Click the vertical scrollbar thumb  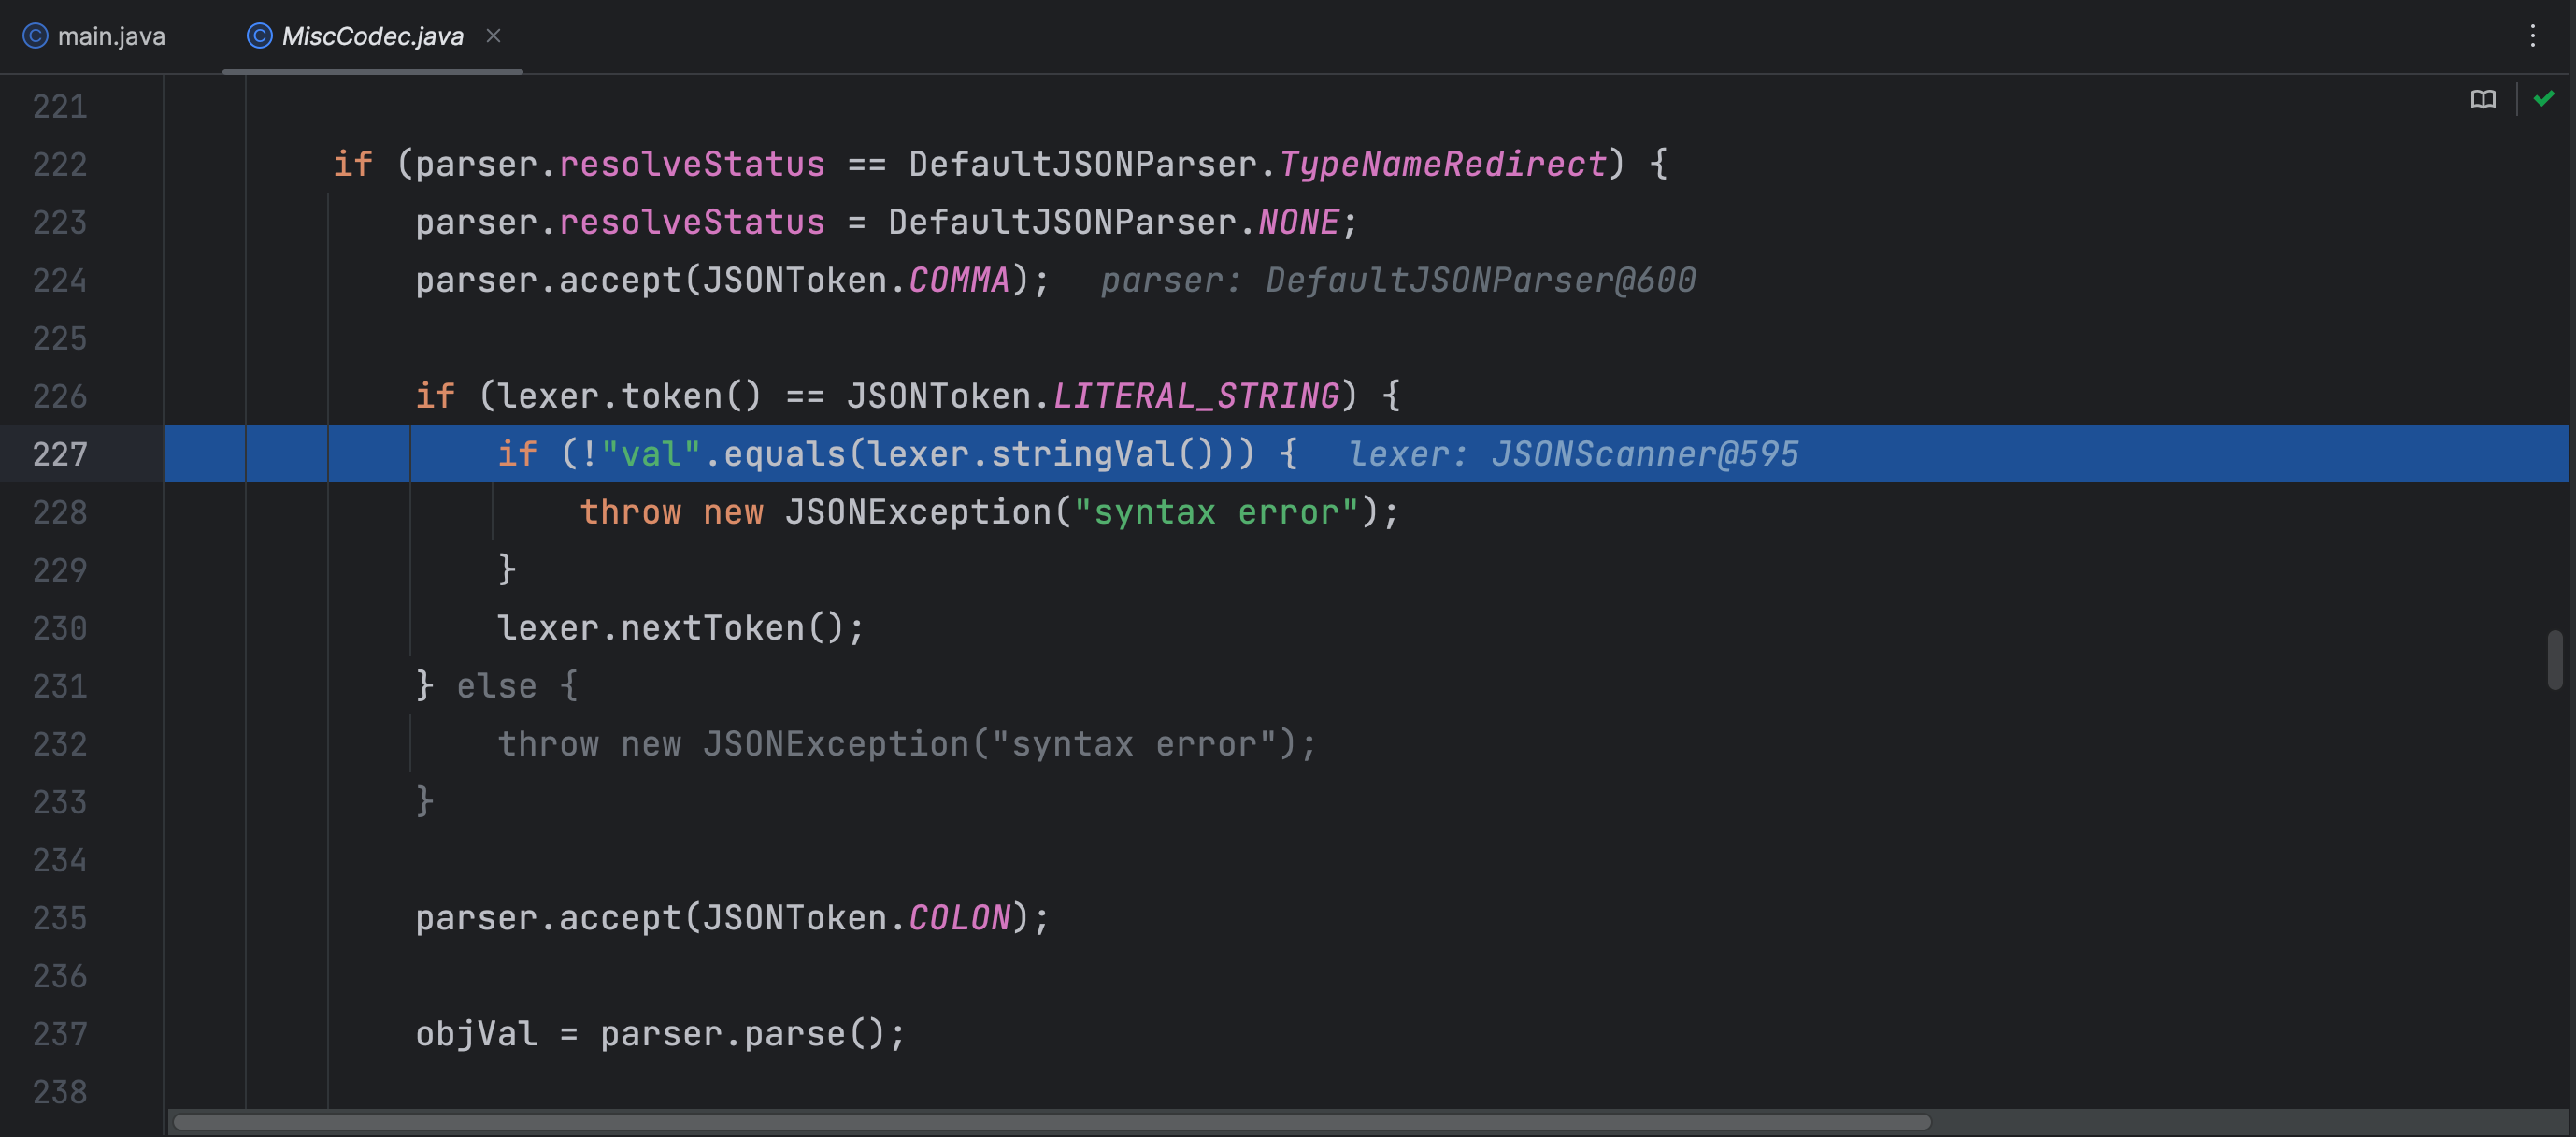click(x=2555, y=660)
